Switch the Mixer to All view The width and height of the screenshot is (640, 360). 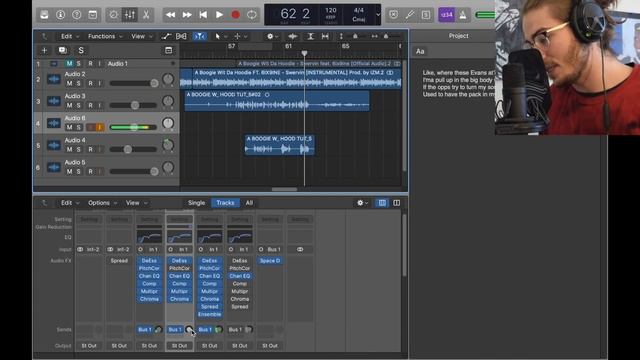point(249,203)
